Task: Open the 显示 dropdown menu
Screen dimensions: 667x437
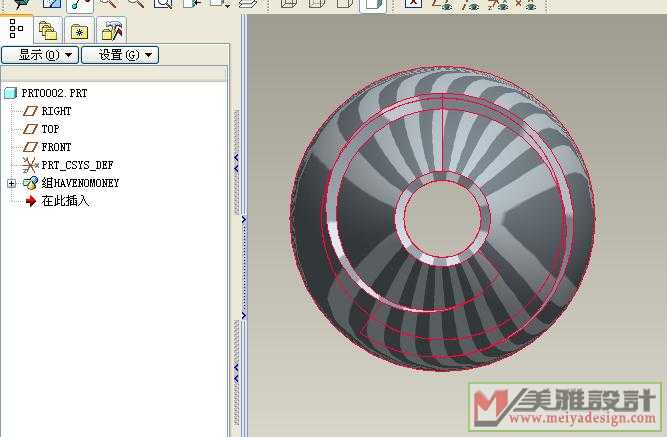Action: coord(40,55)
